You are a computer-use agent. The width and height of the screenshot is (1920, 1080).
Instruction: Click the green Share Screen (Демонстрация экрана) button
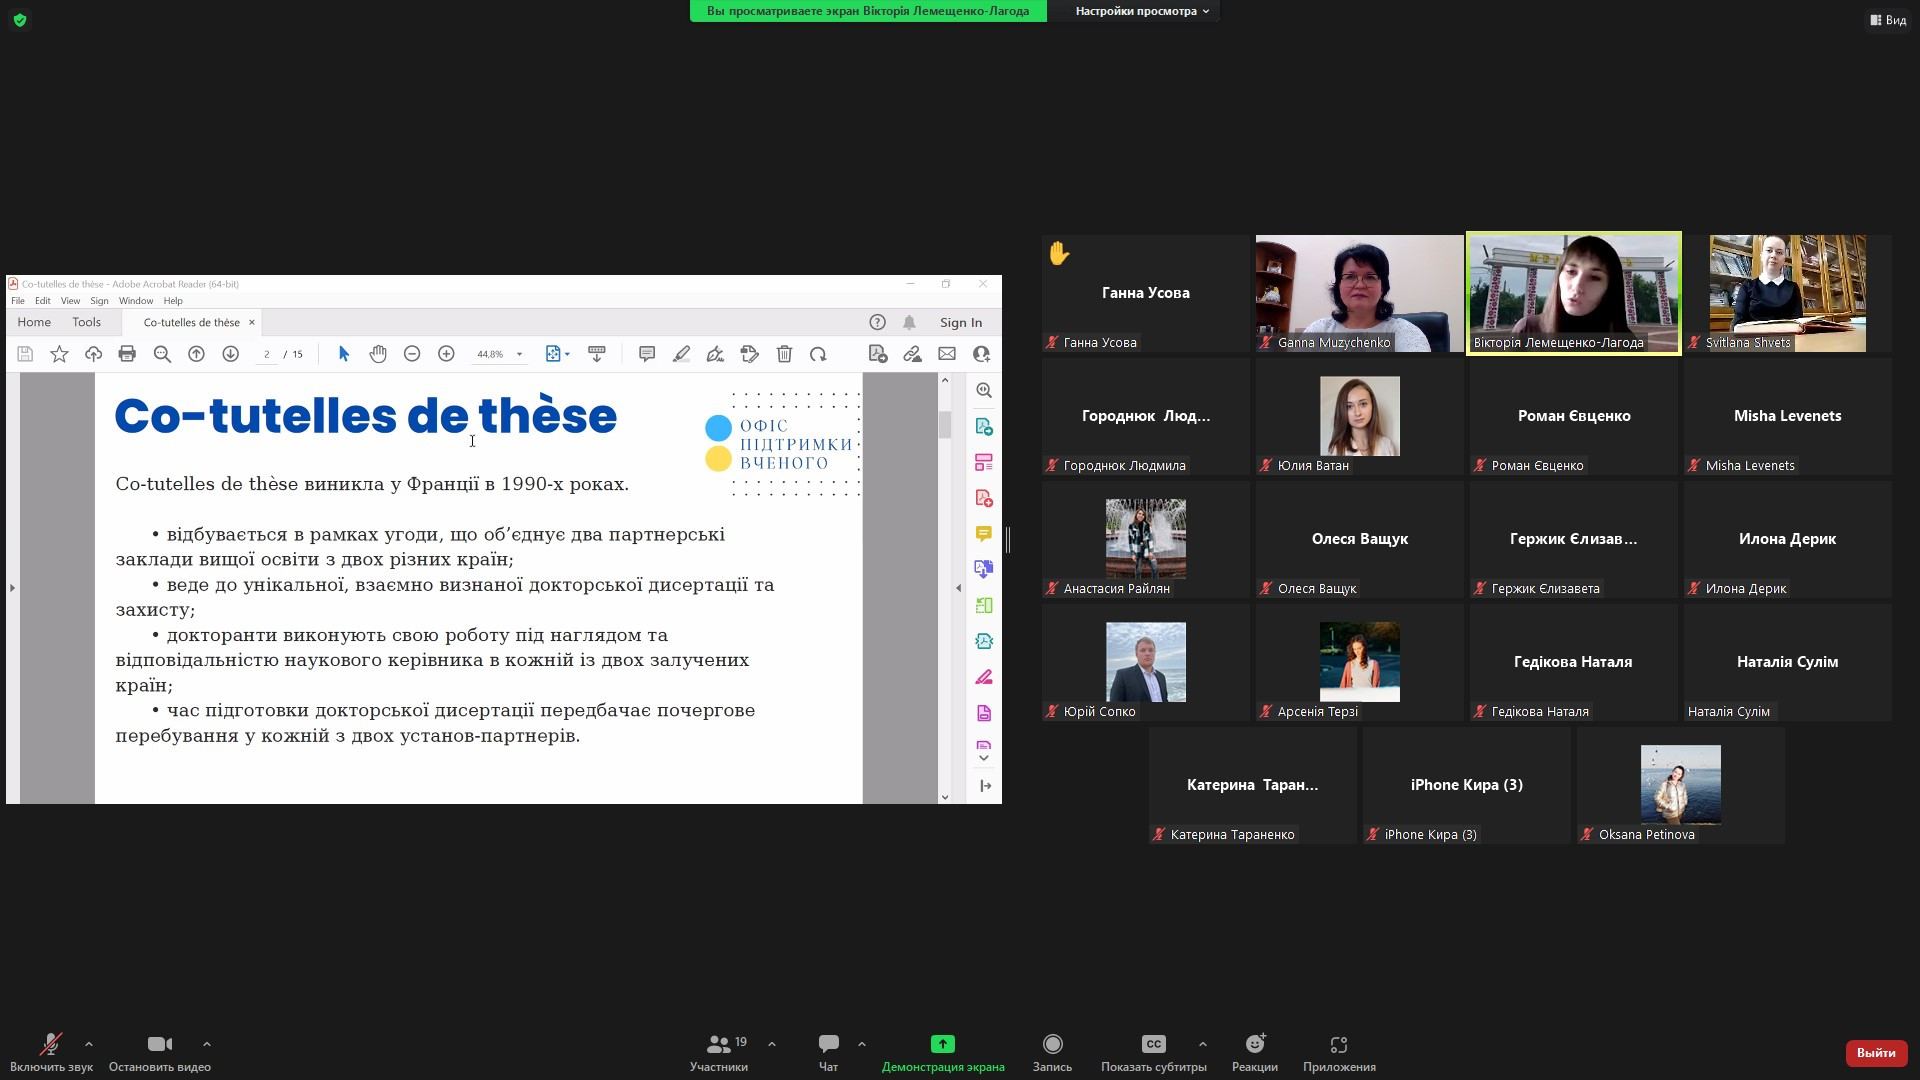942,1045
